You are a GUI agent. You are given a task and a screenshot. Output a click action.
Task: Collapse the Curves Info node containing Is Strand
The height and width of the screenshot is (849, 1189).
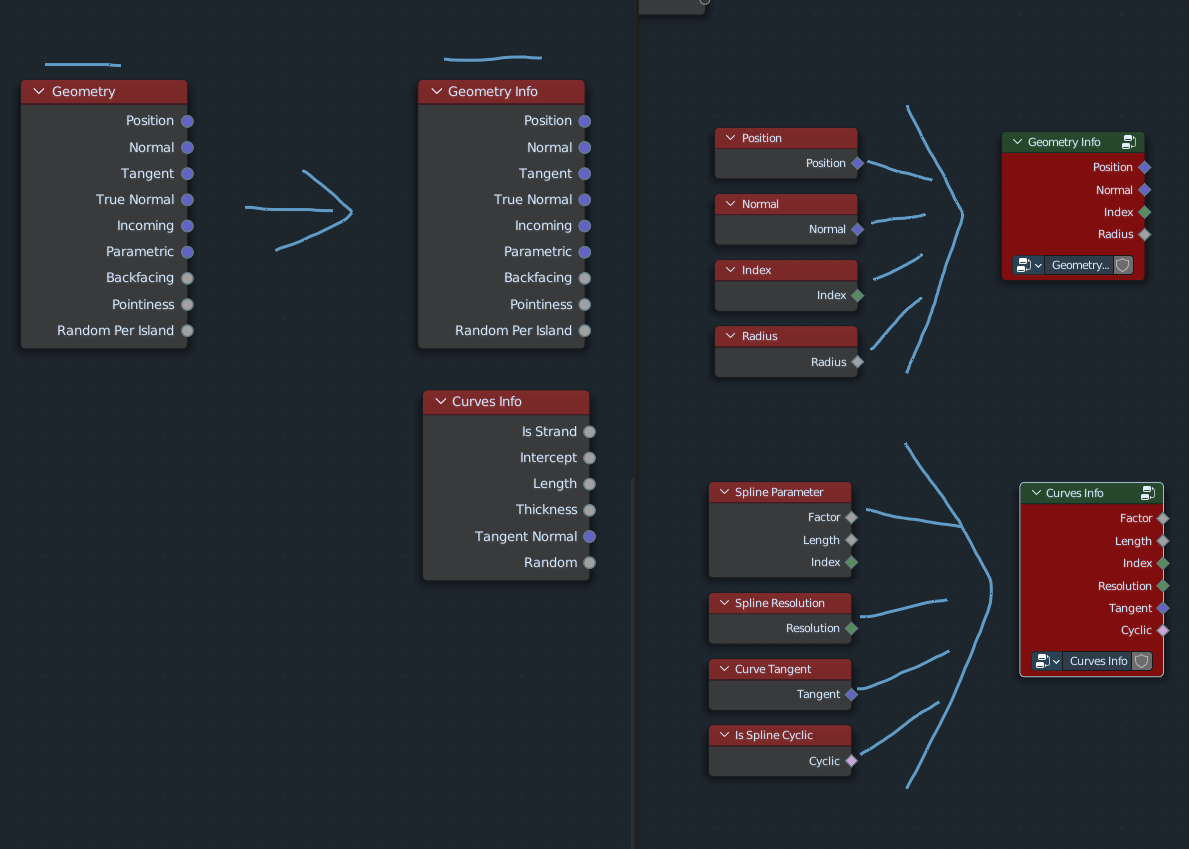441,401
